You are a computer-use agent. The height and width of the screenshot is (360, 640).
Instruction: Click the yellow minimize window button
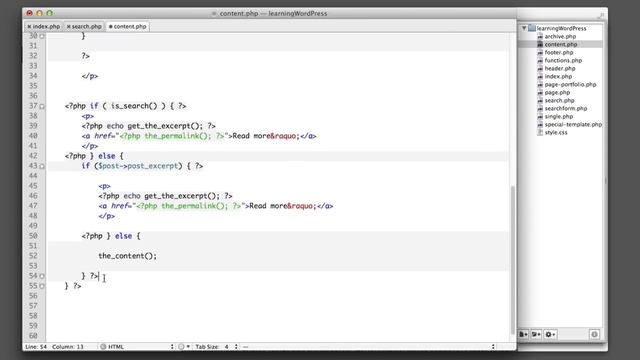39,13
